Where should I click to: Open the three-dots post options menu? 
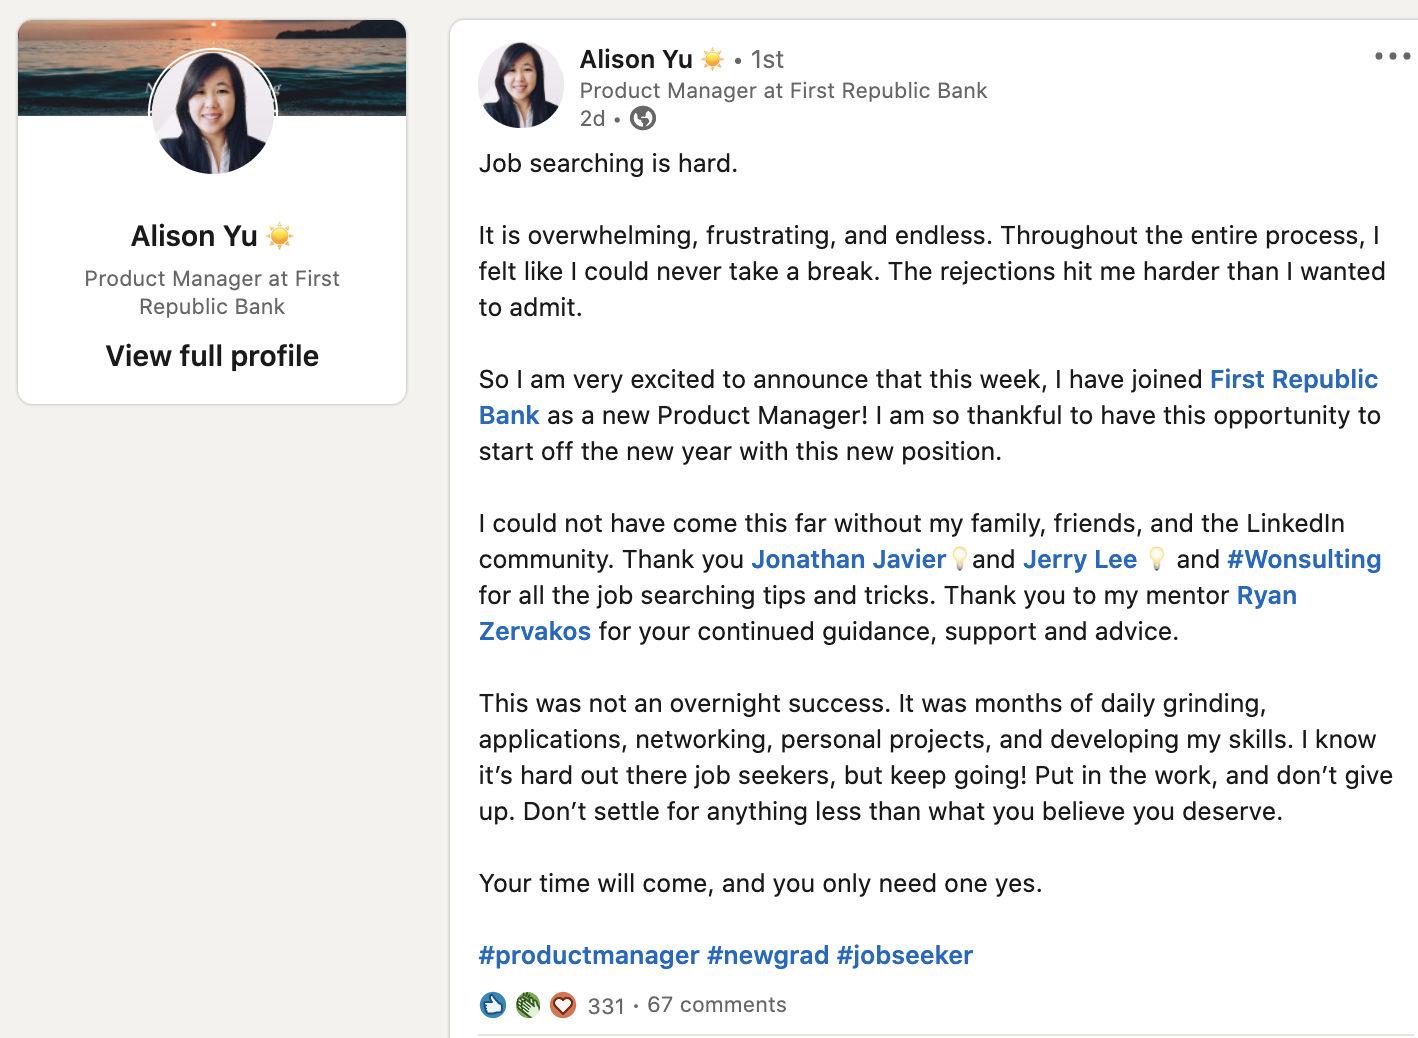point(1392,56)
